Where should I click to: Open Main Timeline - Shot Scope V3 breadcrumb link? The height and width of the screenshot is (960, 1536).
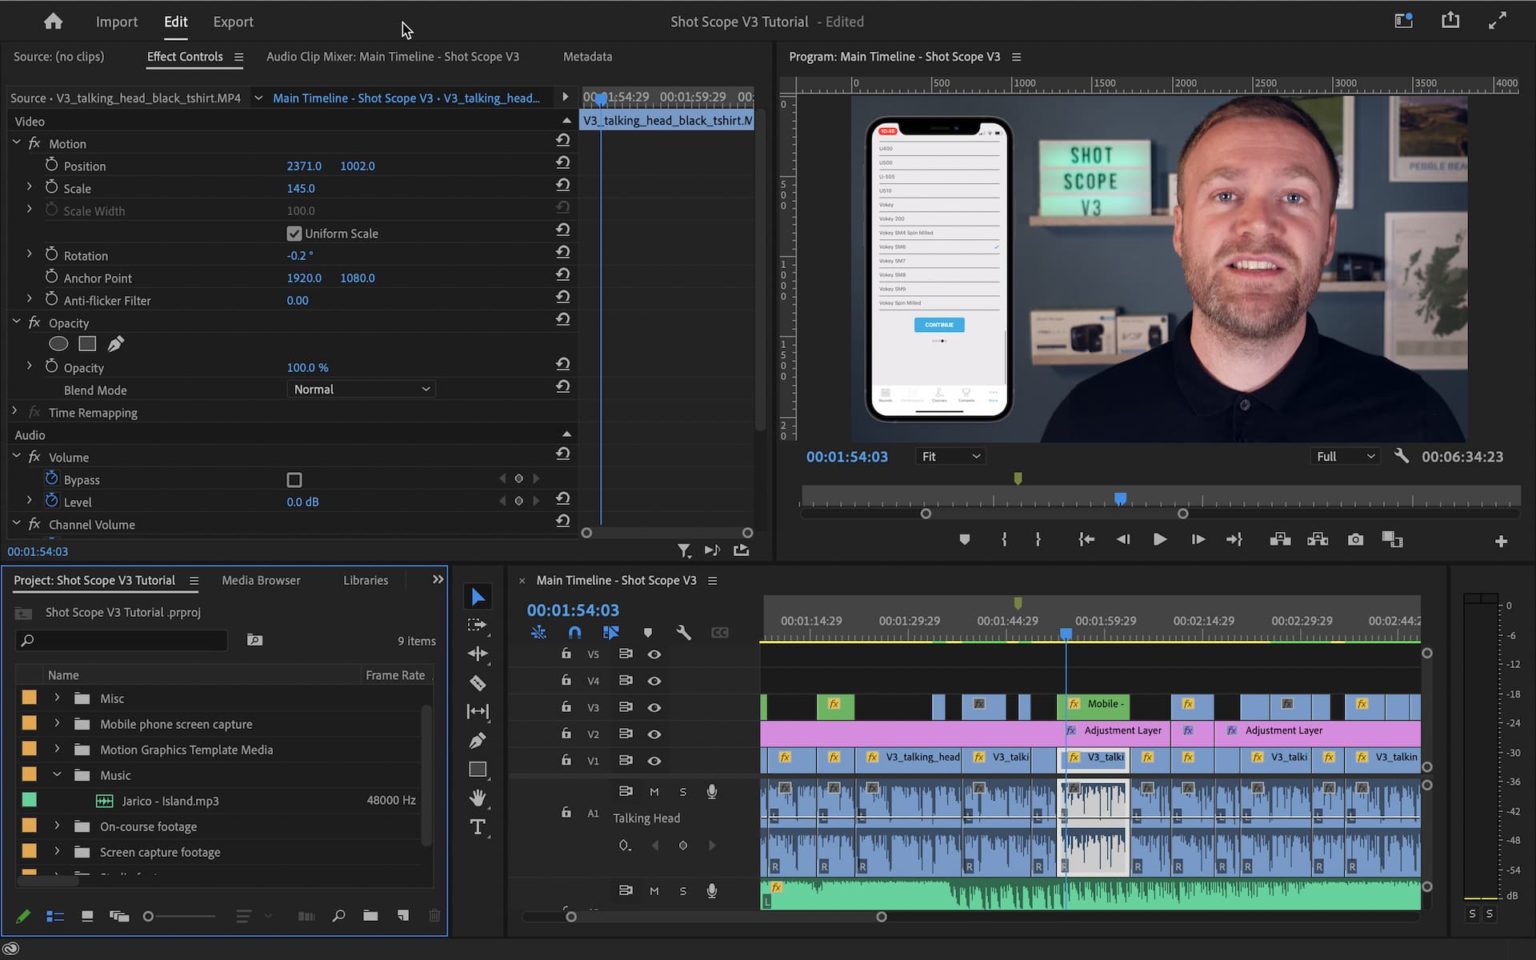coord(352,97)
